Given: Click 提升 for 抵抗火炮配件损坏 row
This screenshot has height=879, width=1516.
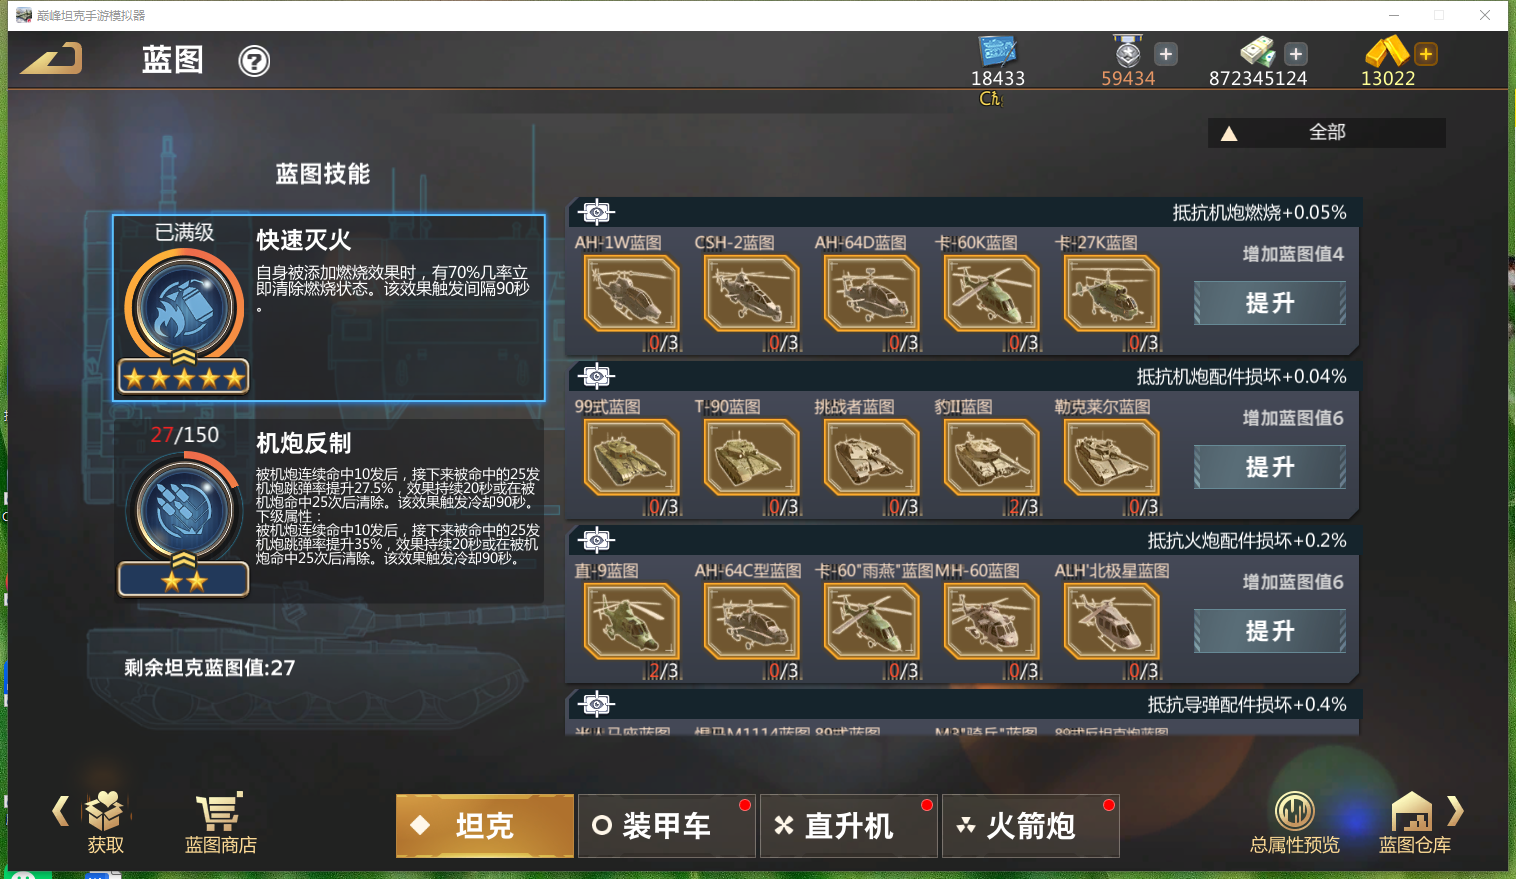Looking at the screenshot, I should tap(1270, 631).
